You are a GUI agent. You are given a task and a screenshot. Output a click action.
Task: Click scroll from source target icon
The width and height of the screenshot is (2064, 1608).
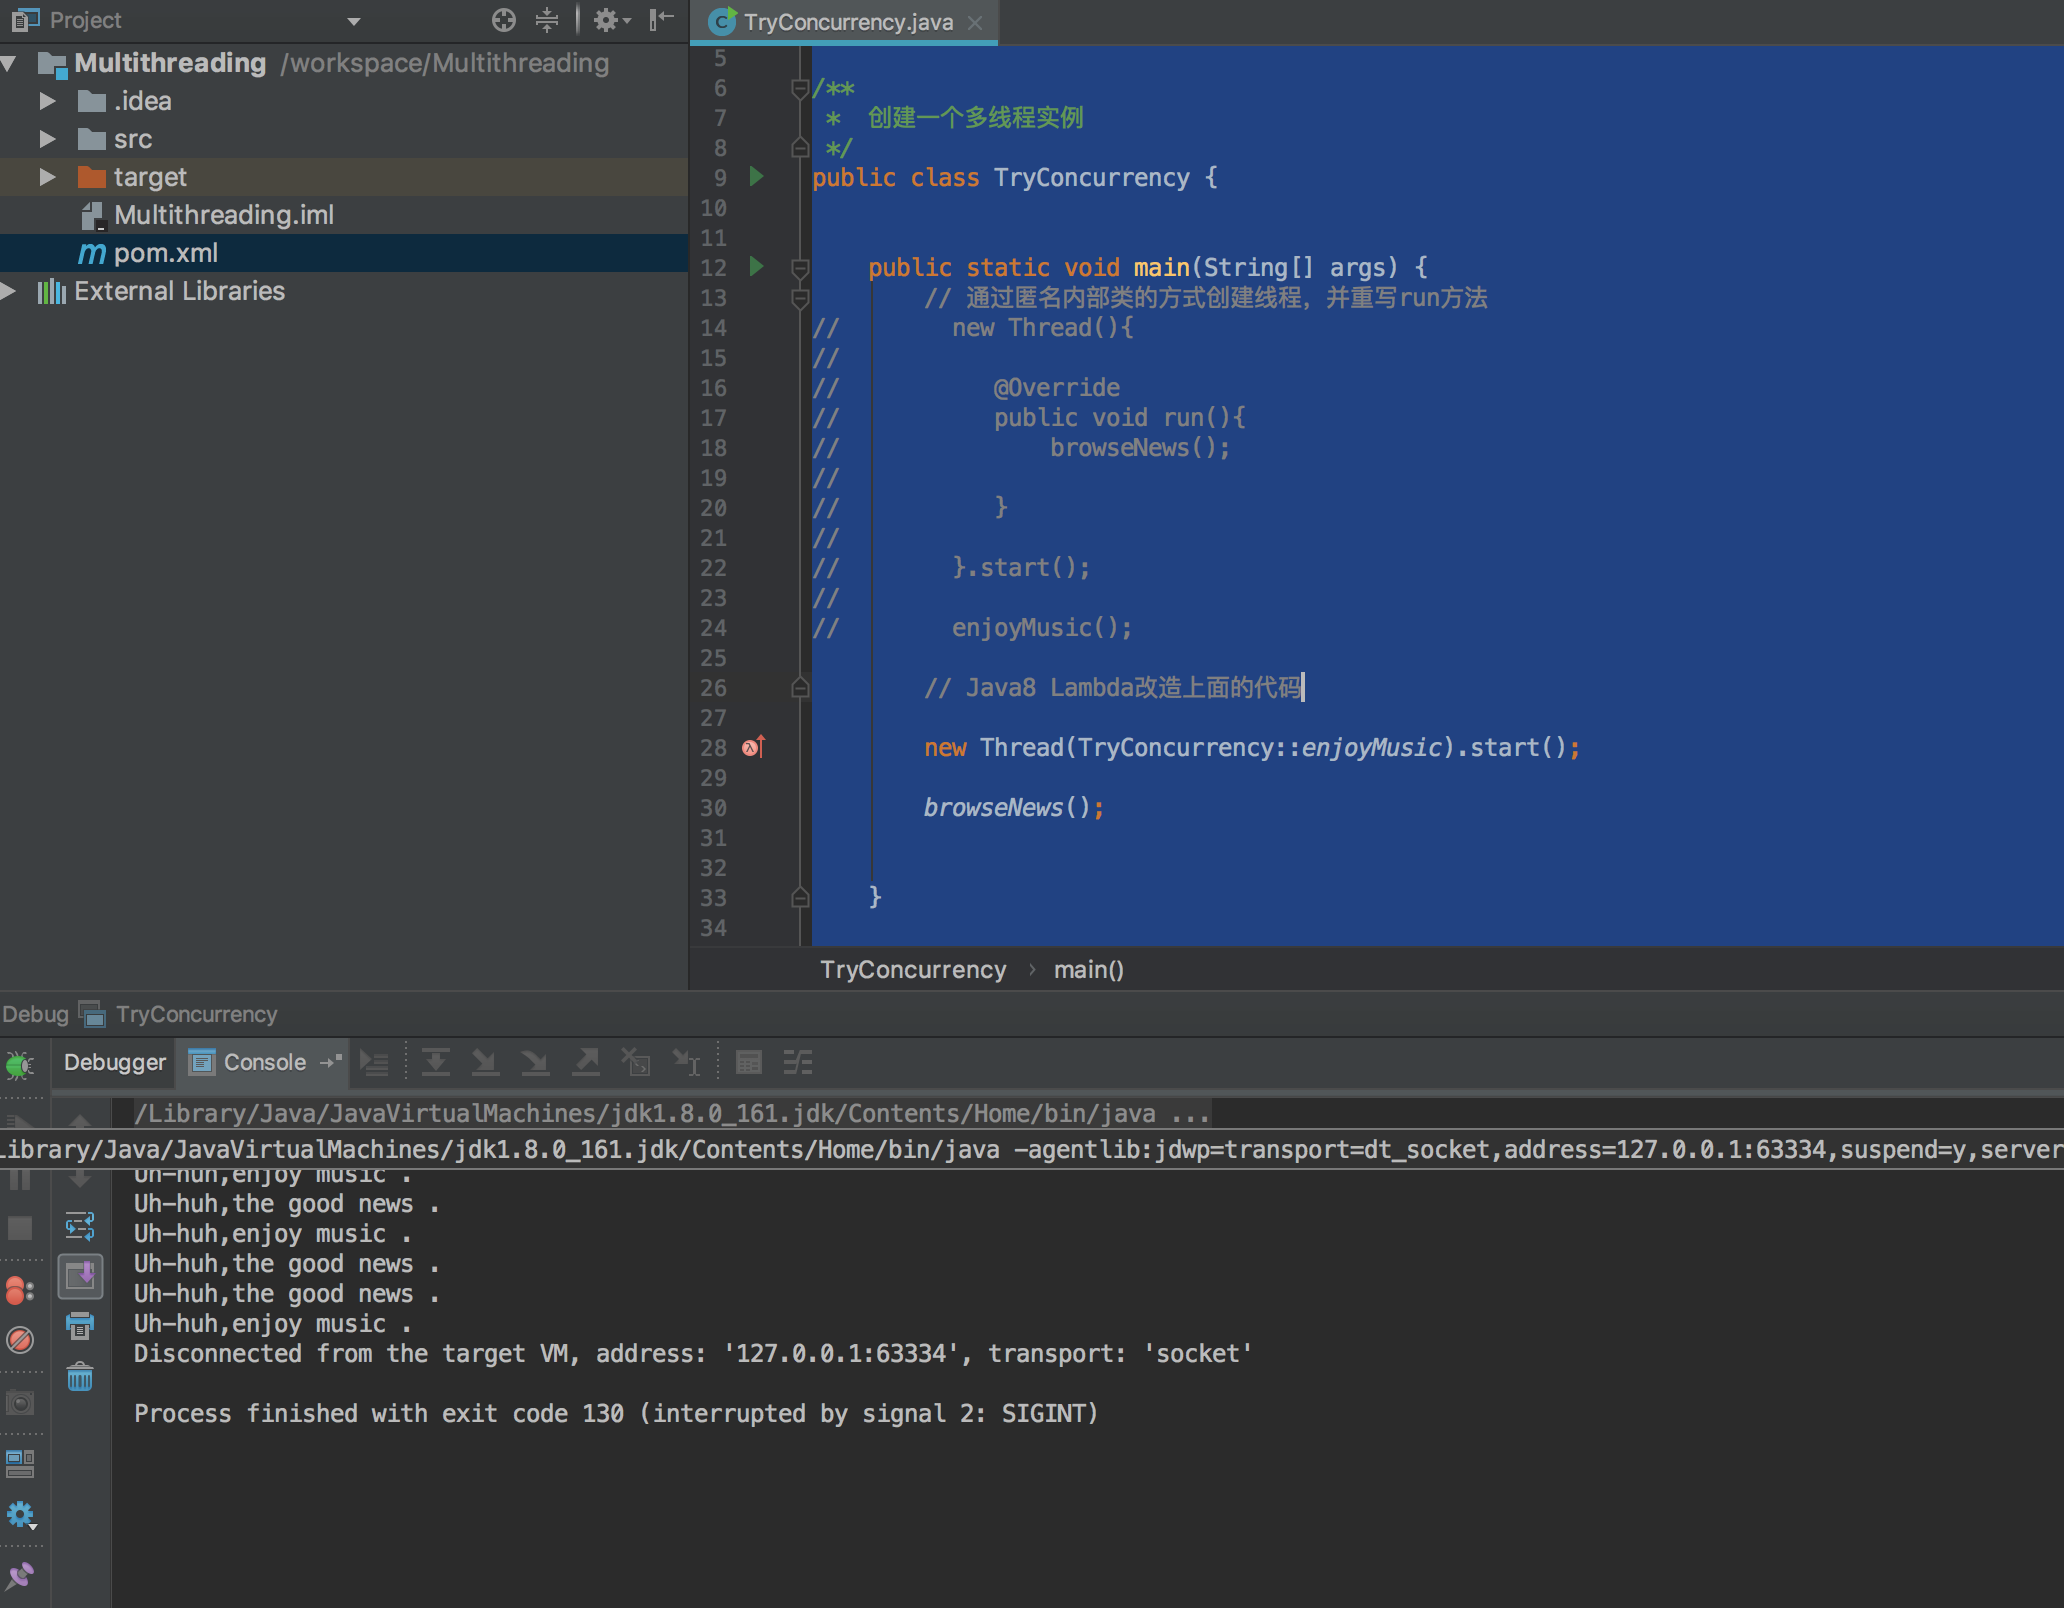point(504,20)
